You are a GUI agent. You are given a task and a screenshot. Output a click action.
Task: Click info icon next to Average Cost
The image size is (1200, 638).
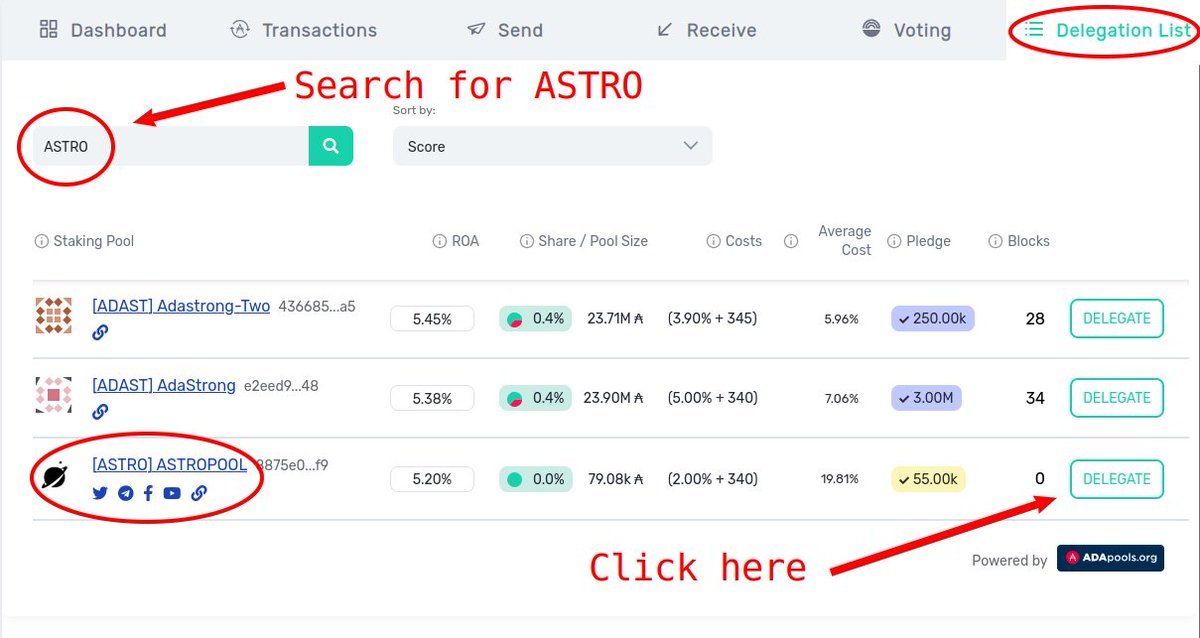tap(791, 241)
